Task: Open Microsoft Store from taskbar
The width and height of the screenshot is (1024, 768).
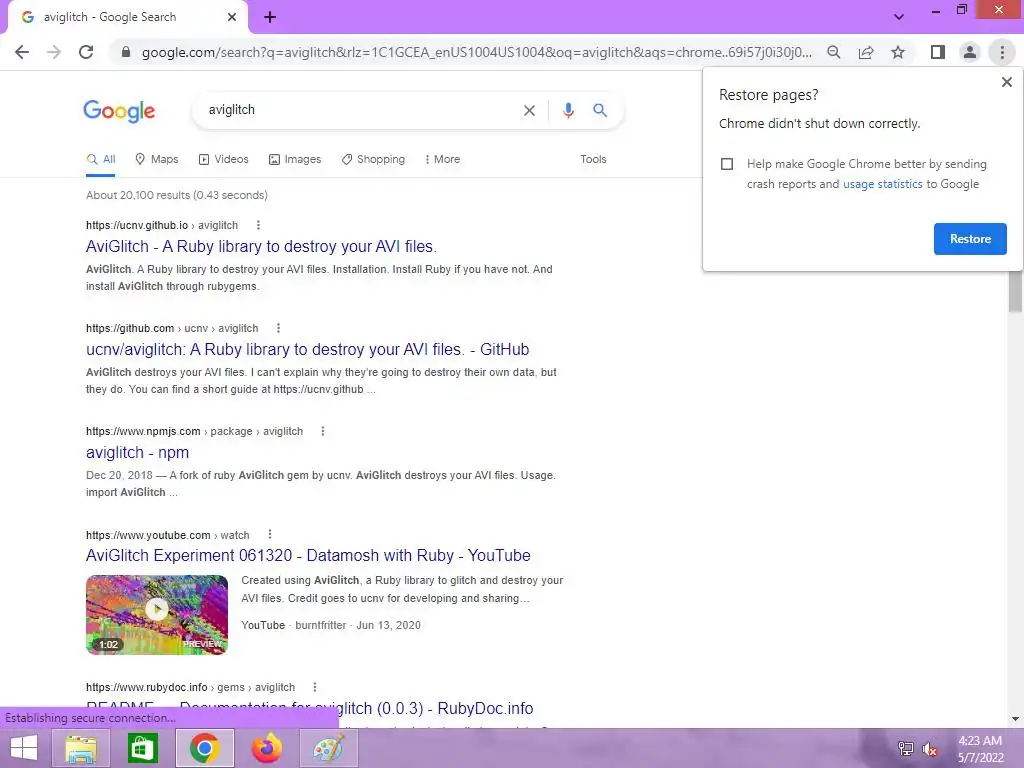Action: (x=142, y=748)
